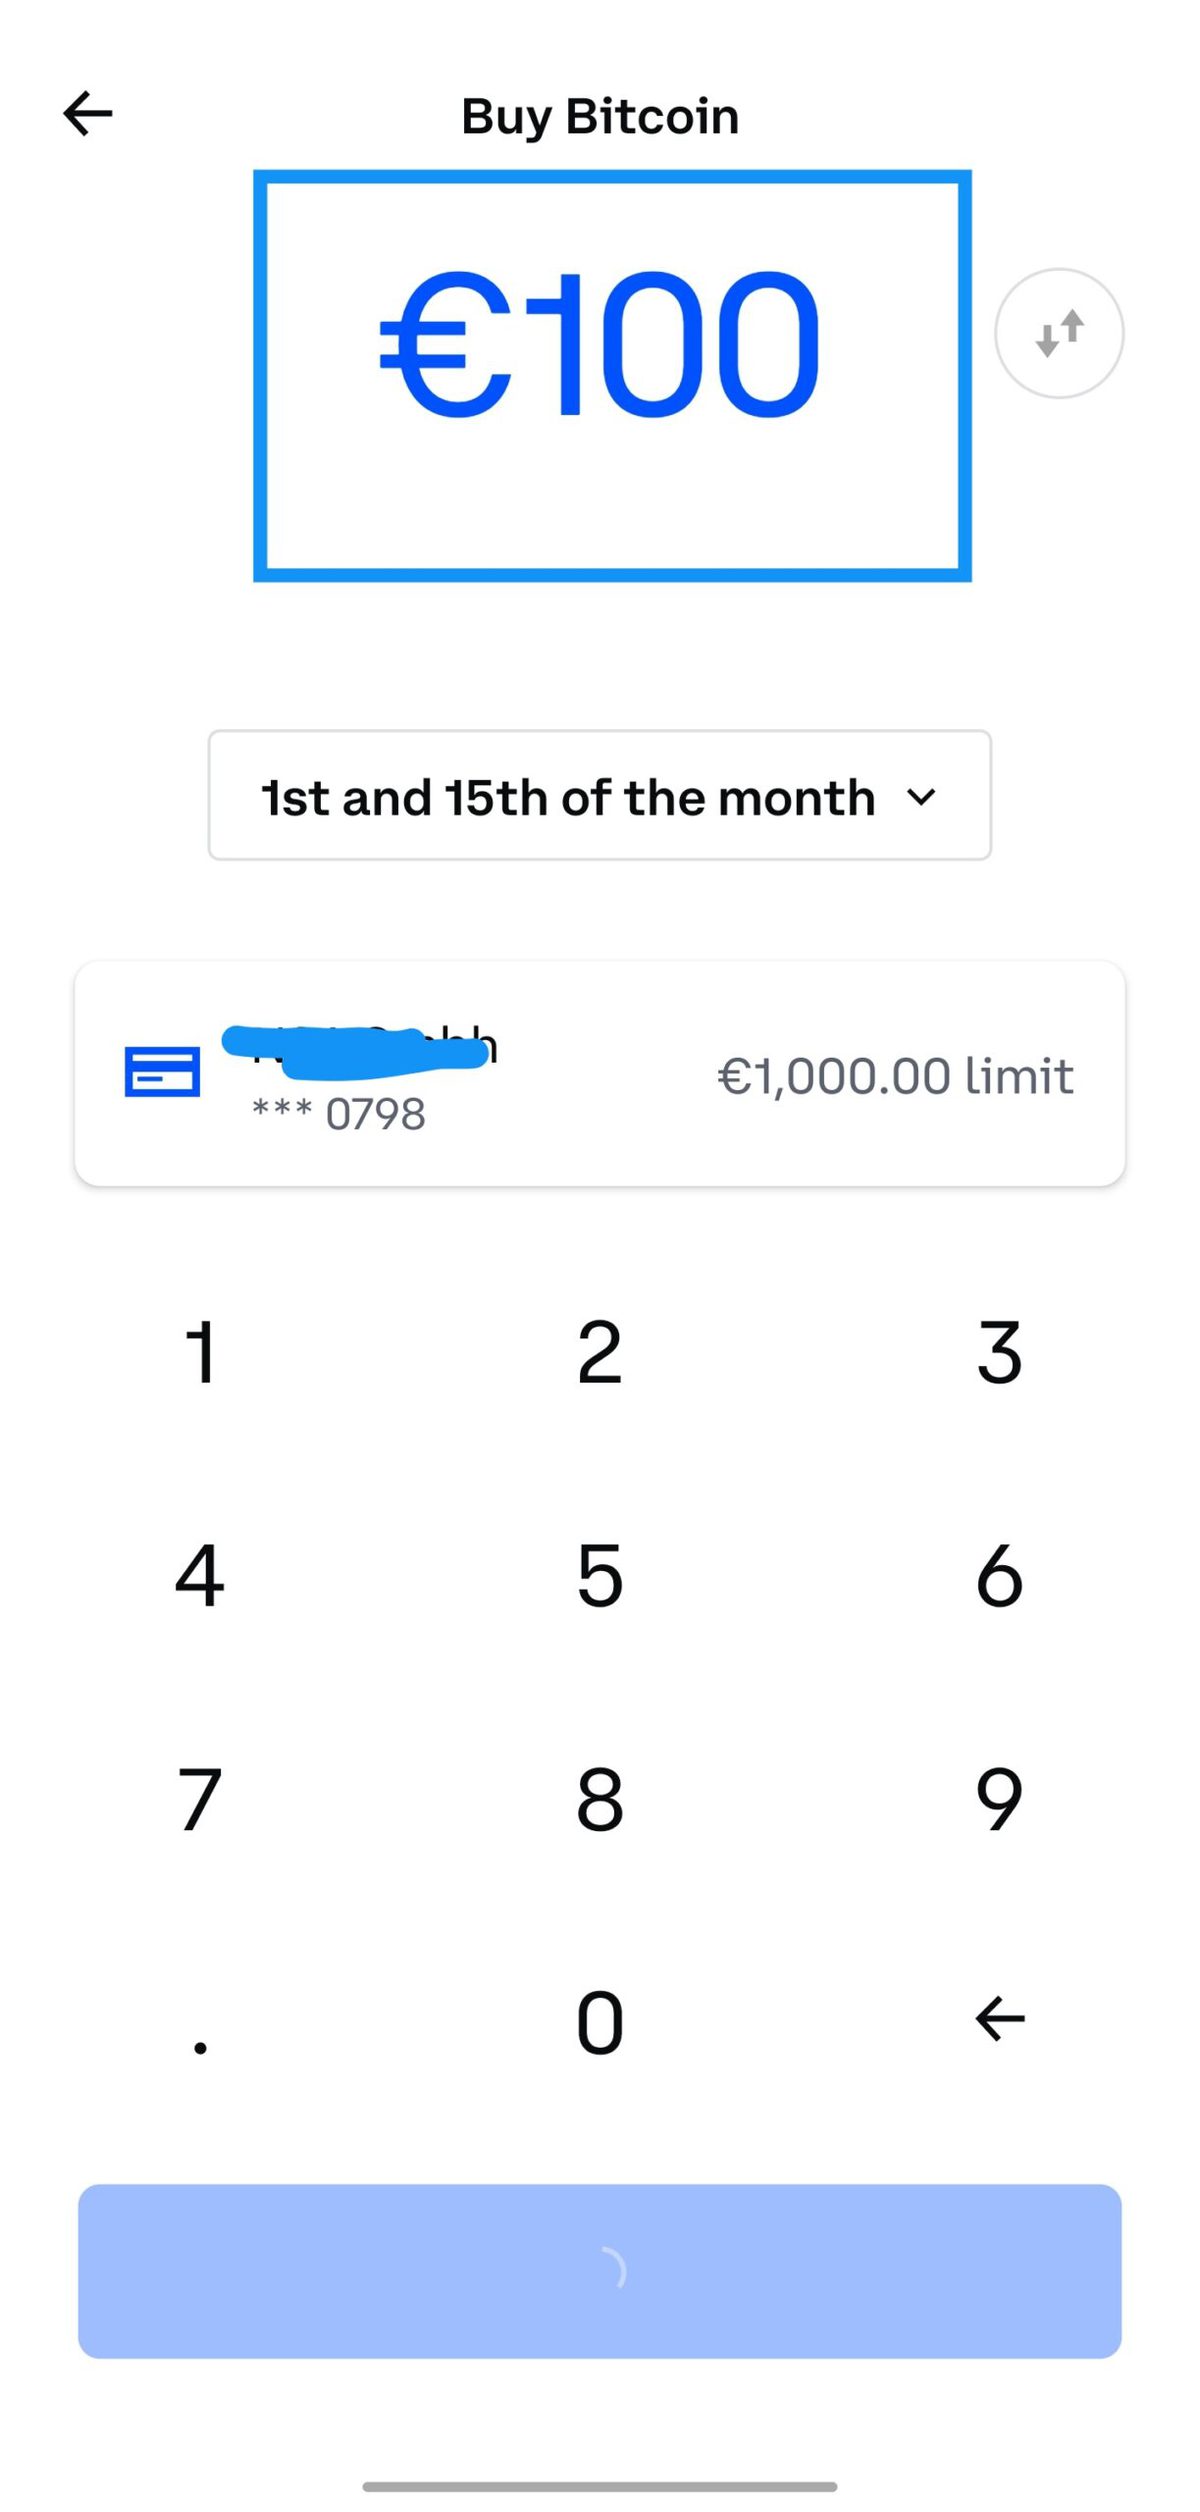
Task: Tap keypad digit 9
Action: coord(999,1799)
